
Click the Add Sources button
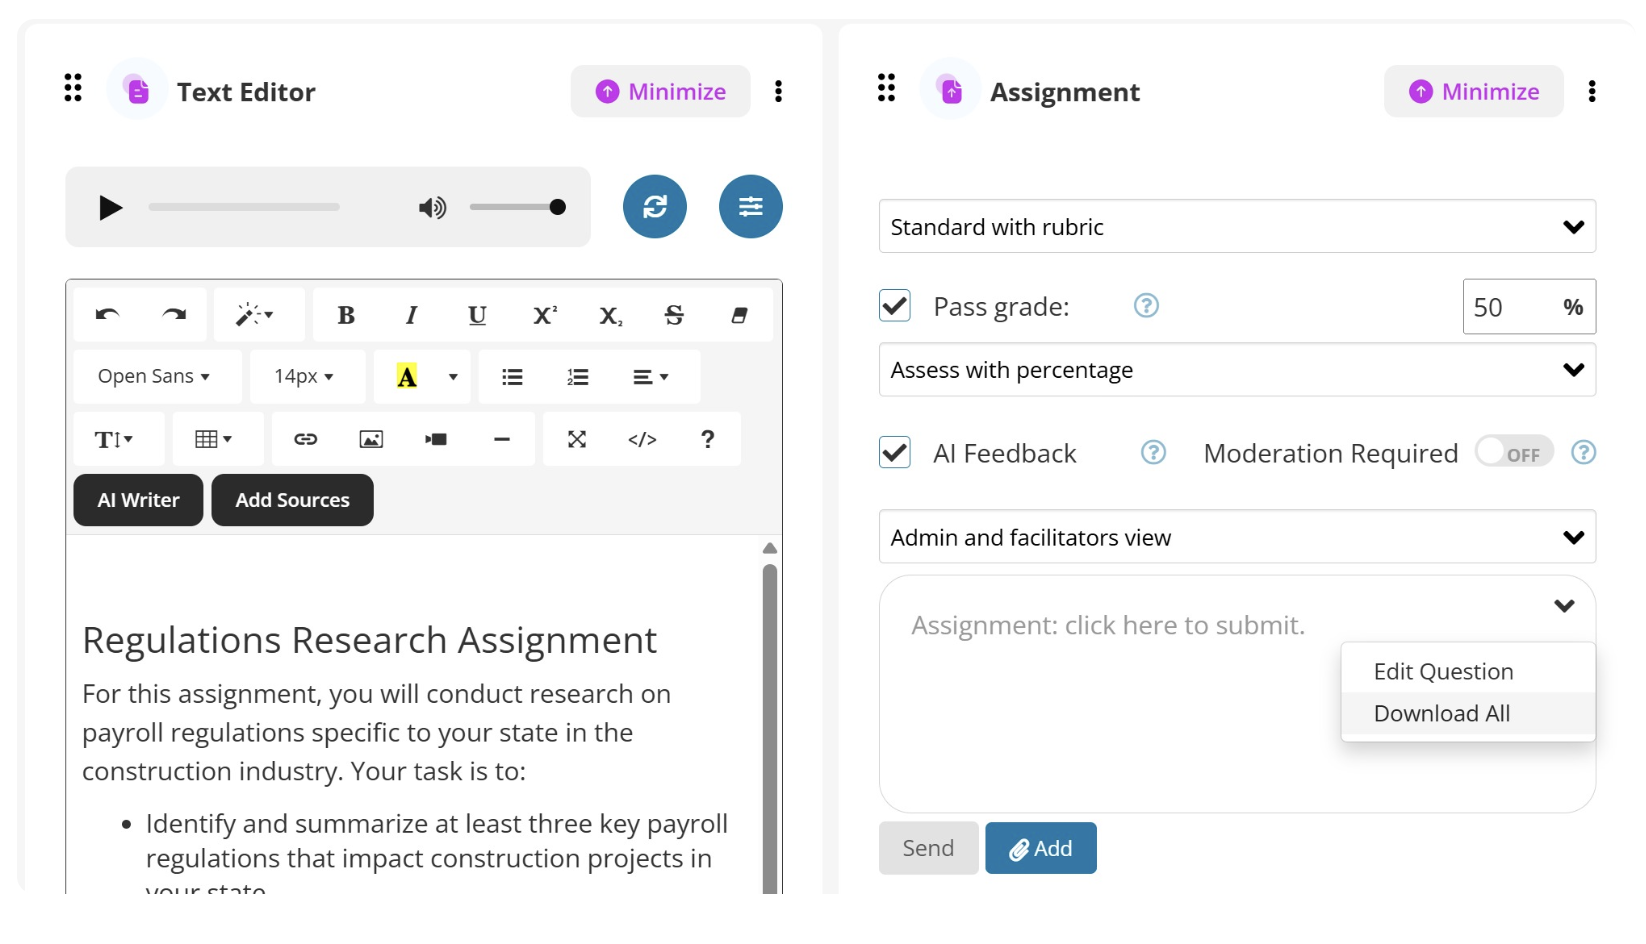tap(293, 500)
